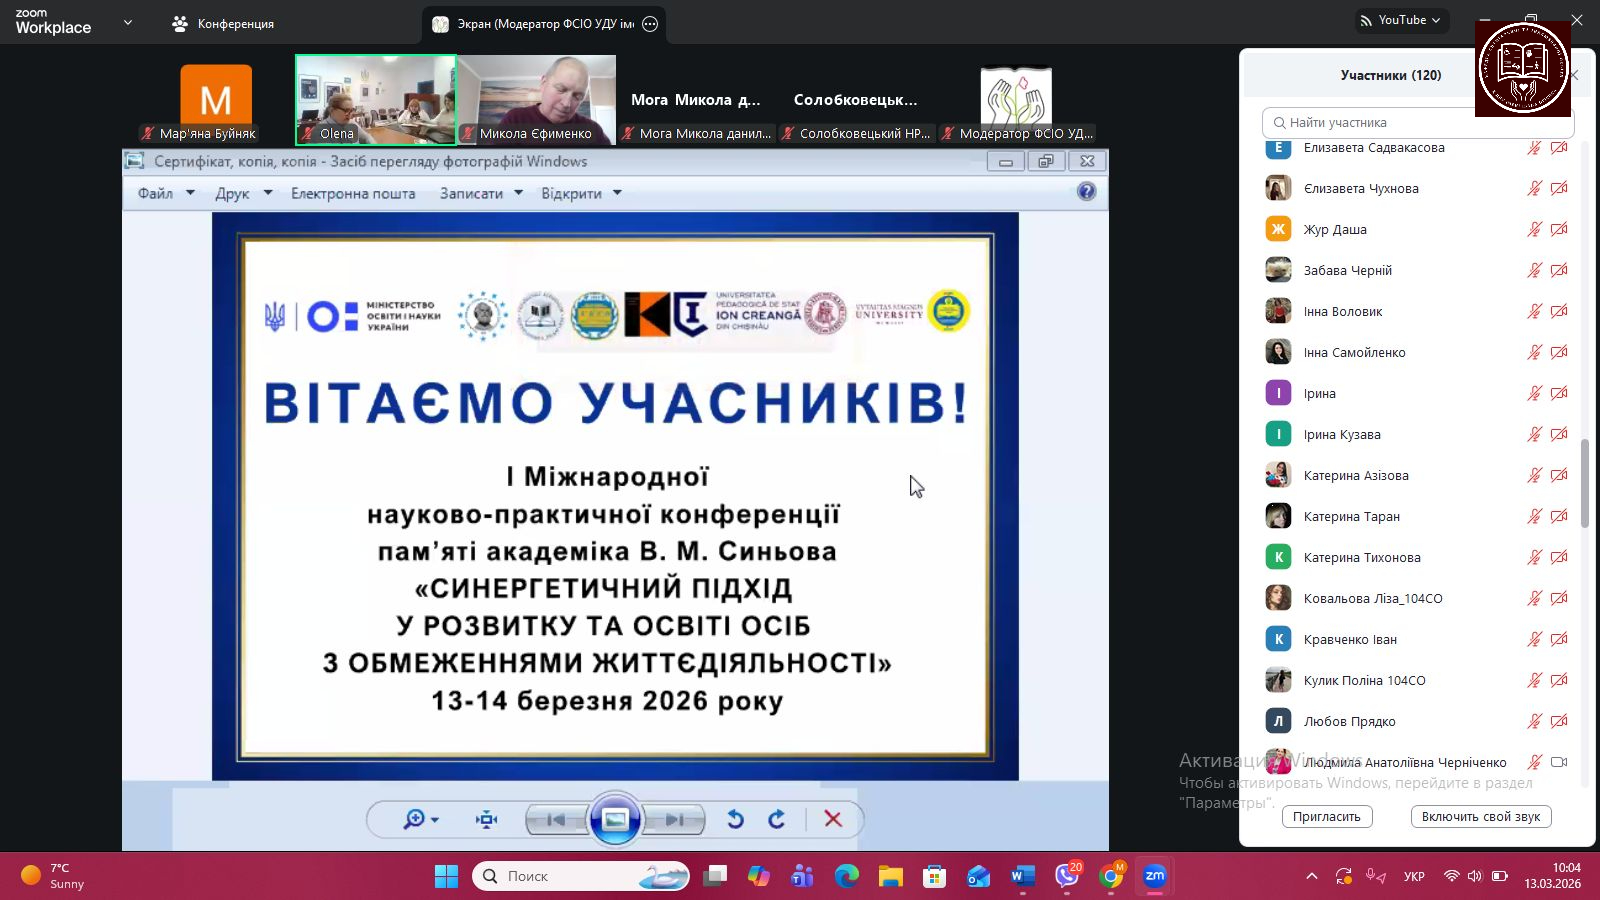Expand Zoom Workplace chevron menu
The height and width of the screenshot is (900, 1600).
128,22
